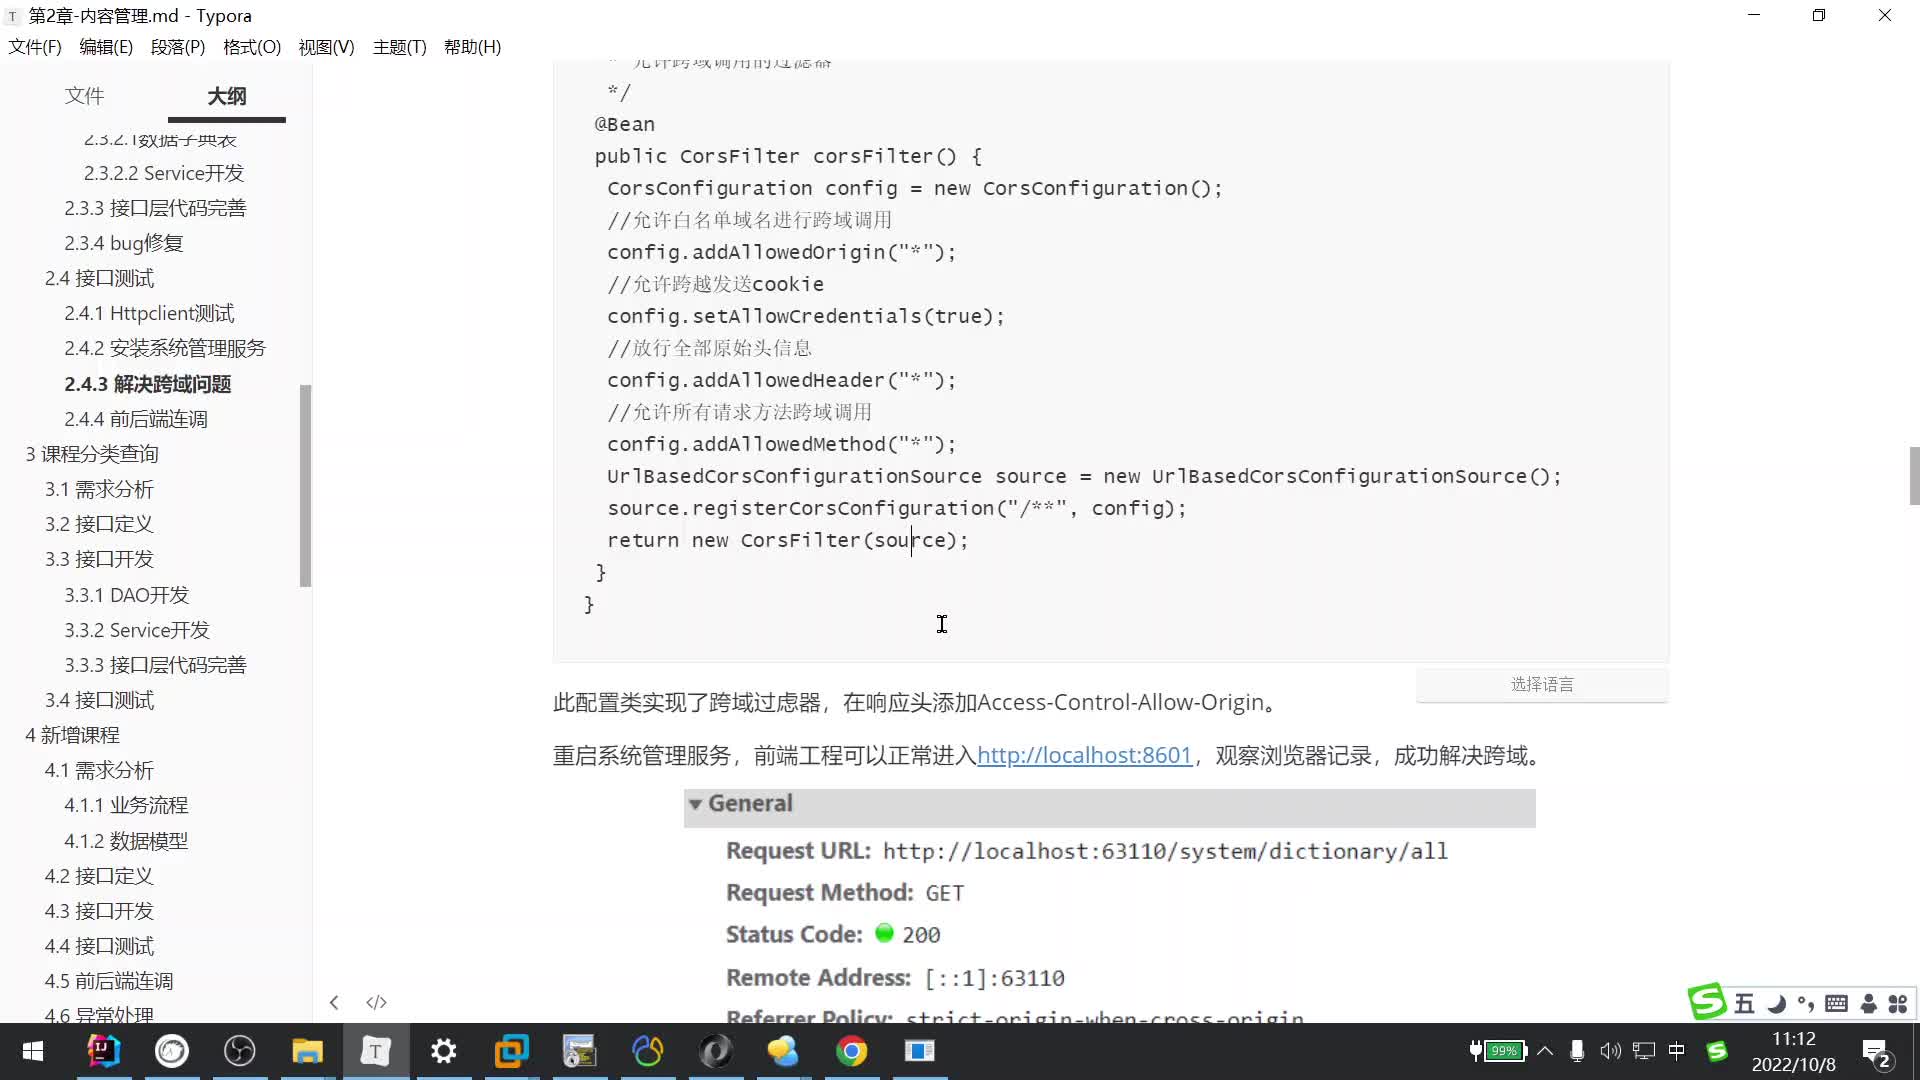Go to outline item 2.4.3 解决跨域问题
1920x1080 pixels.
click(x=148, y=384)
